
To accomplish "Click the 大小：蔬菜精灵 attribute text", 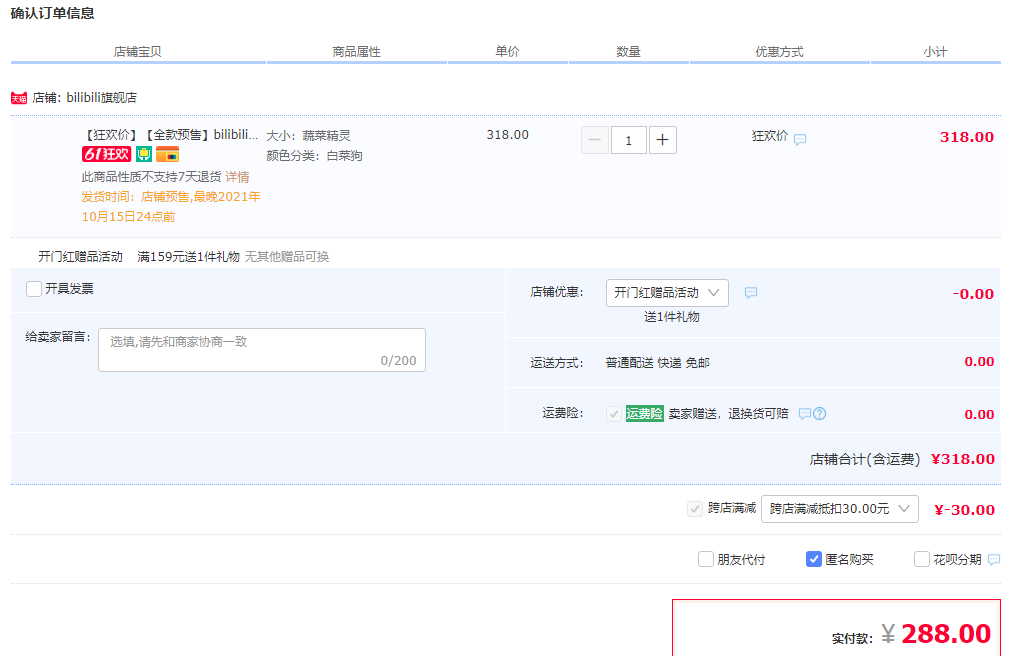I will 308,136.
